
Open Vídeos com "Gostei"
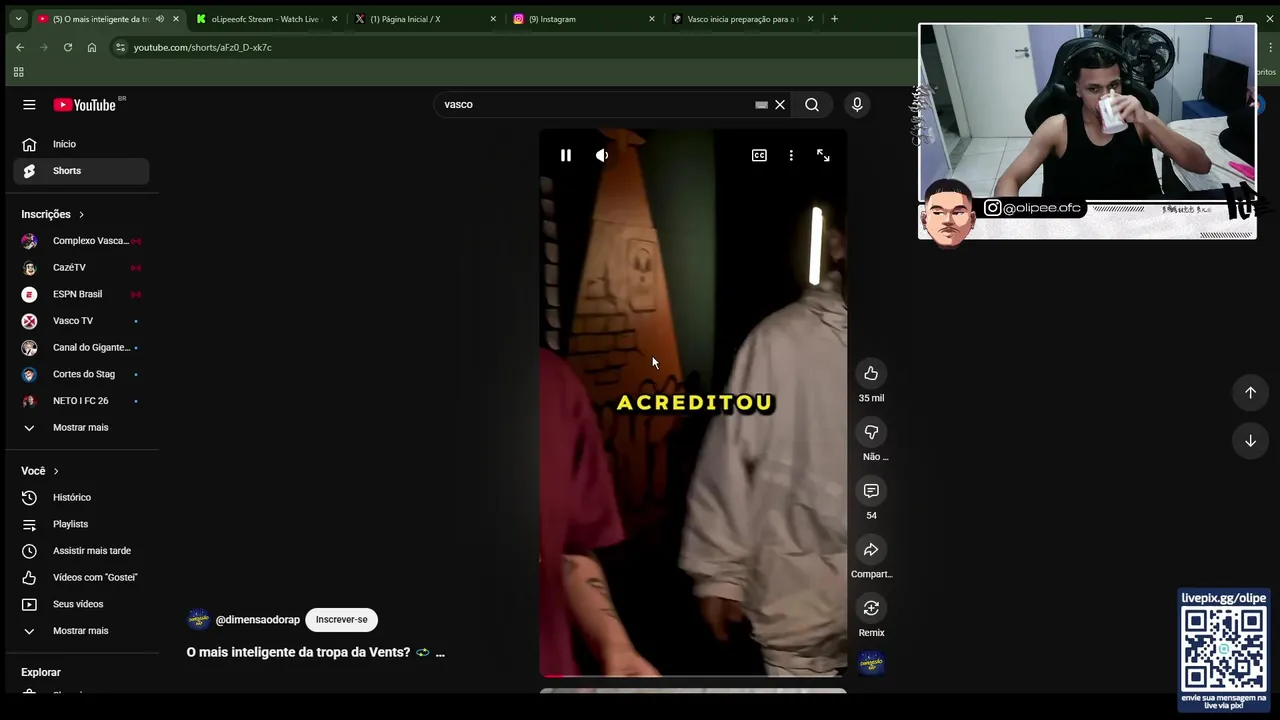(81, 577)
